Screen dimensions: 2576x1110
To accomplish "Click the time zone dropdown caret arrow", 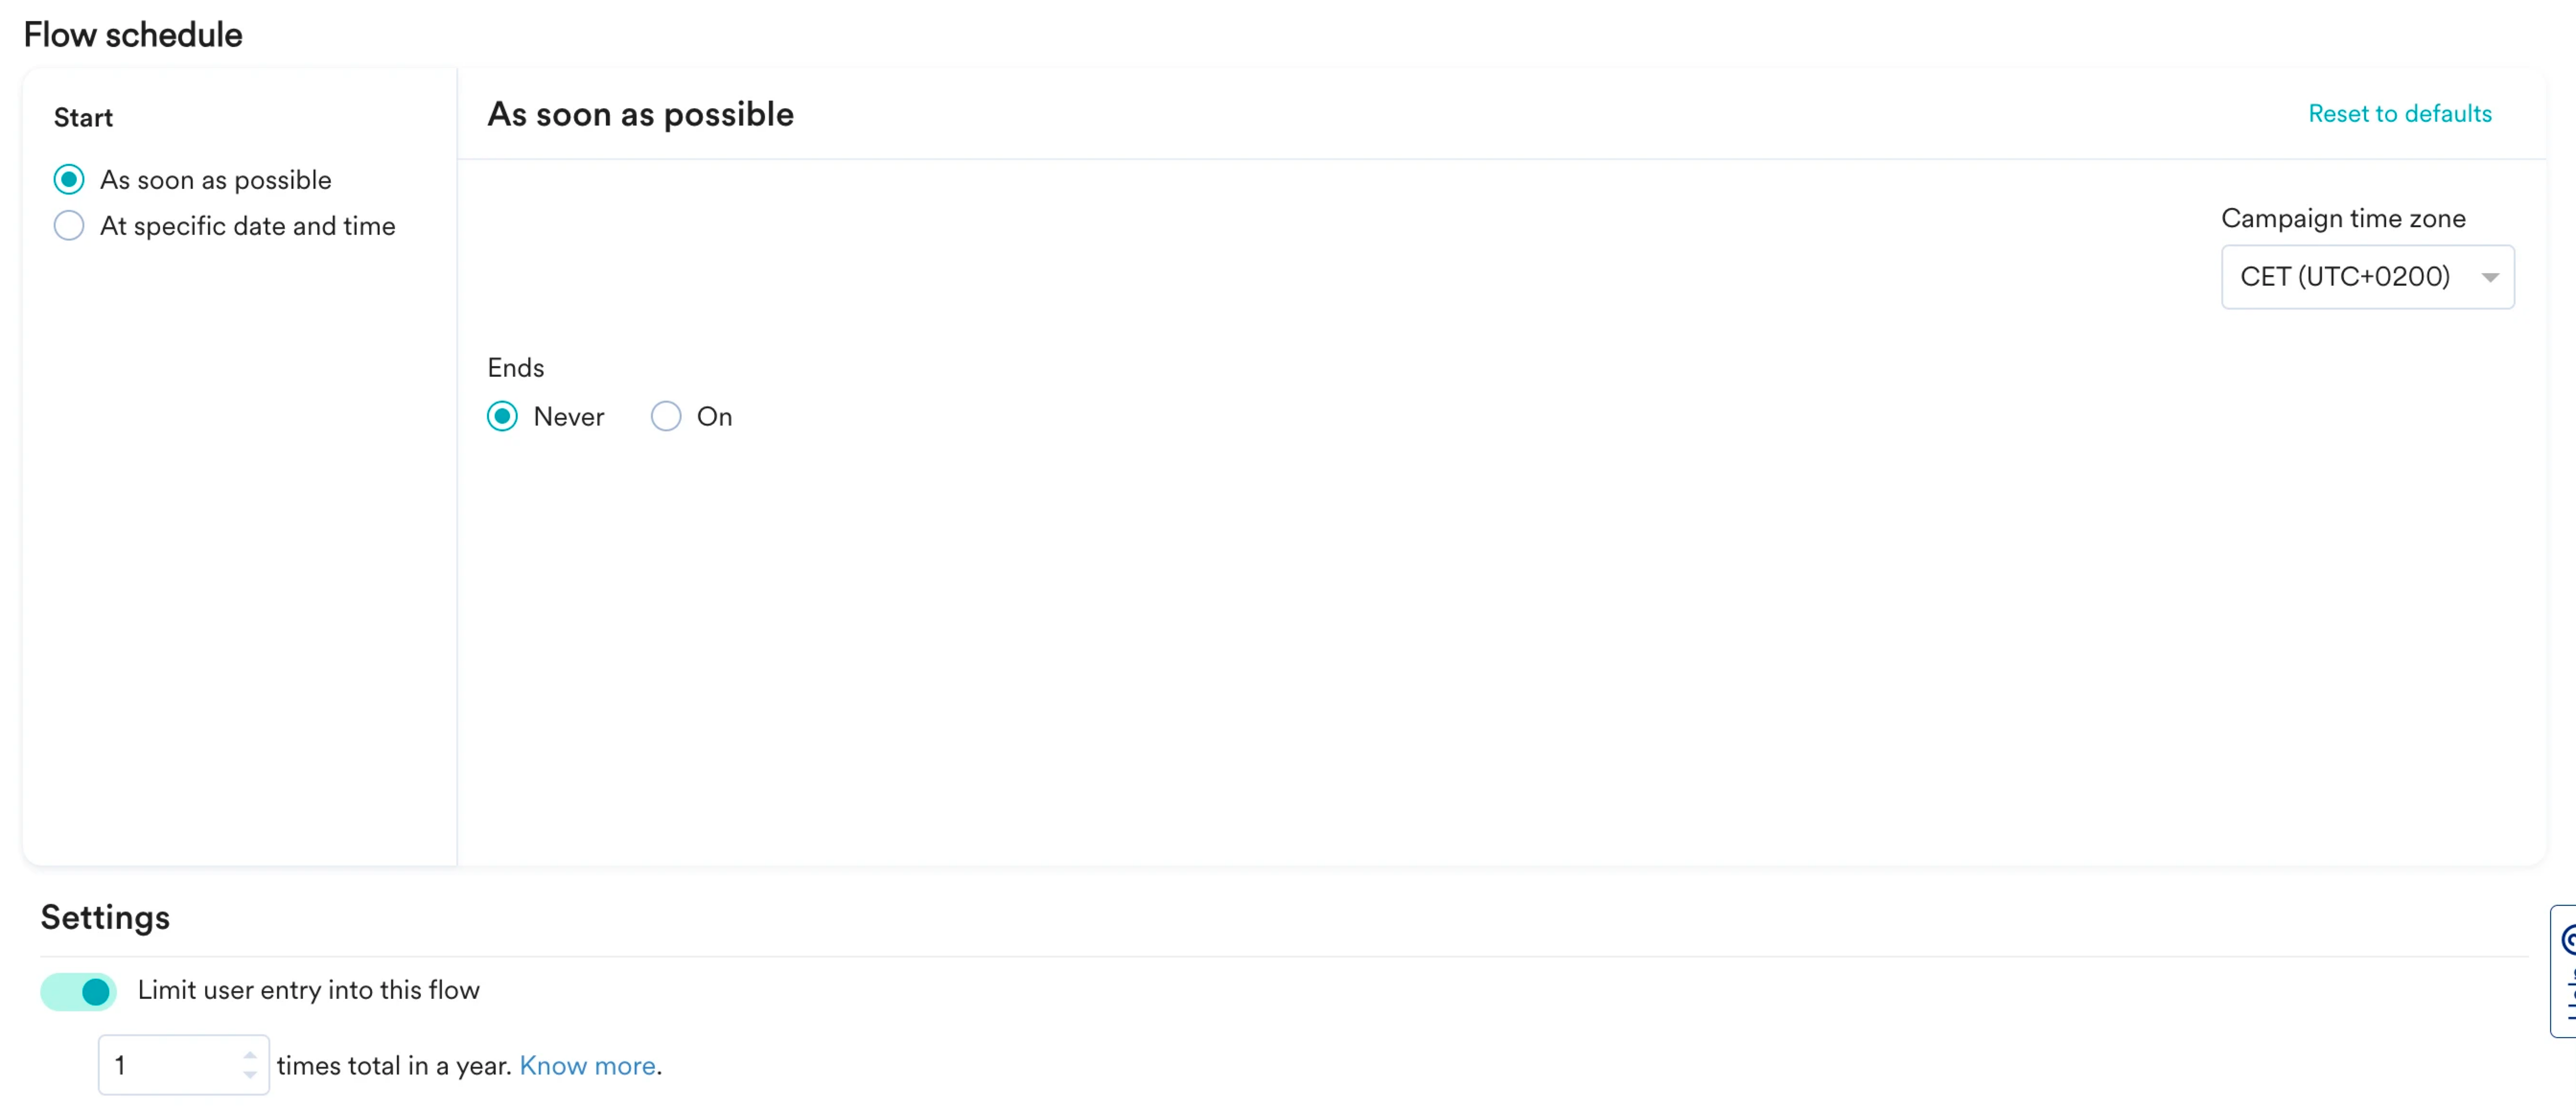I will 2490,277.
